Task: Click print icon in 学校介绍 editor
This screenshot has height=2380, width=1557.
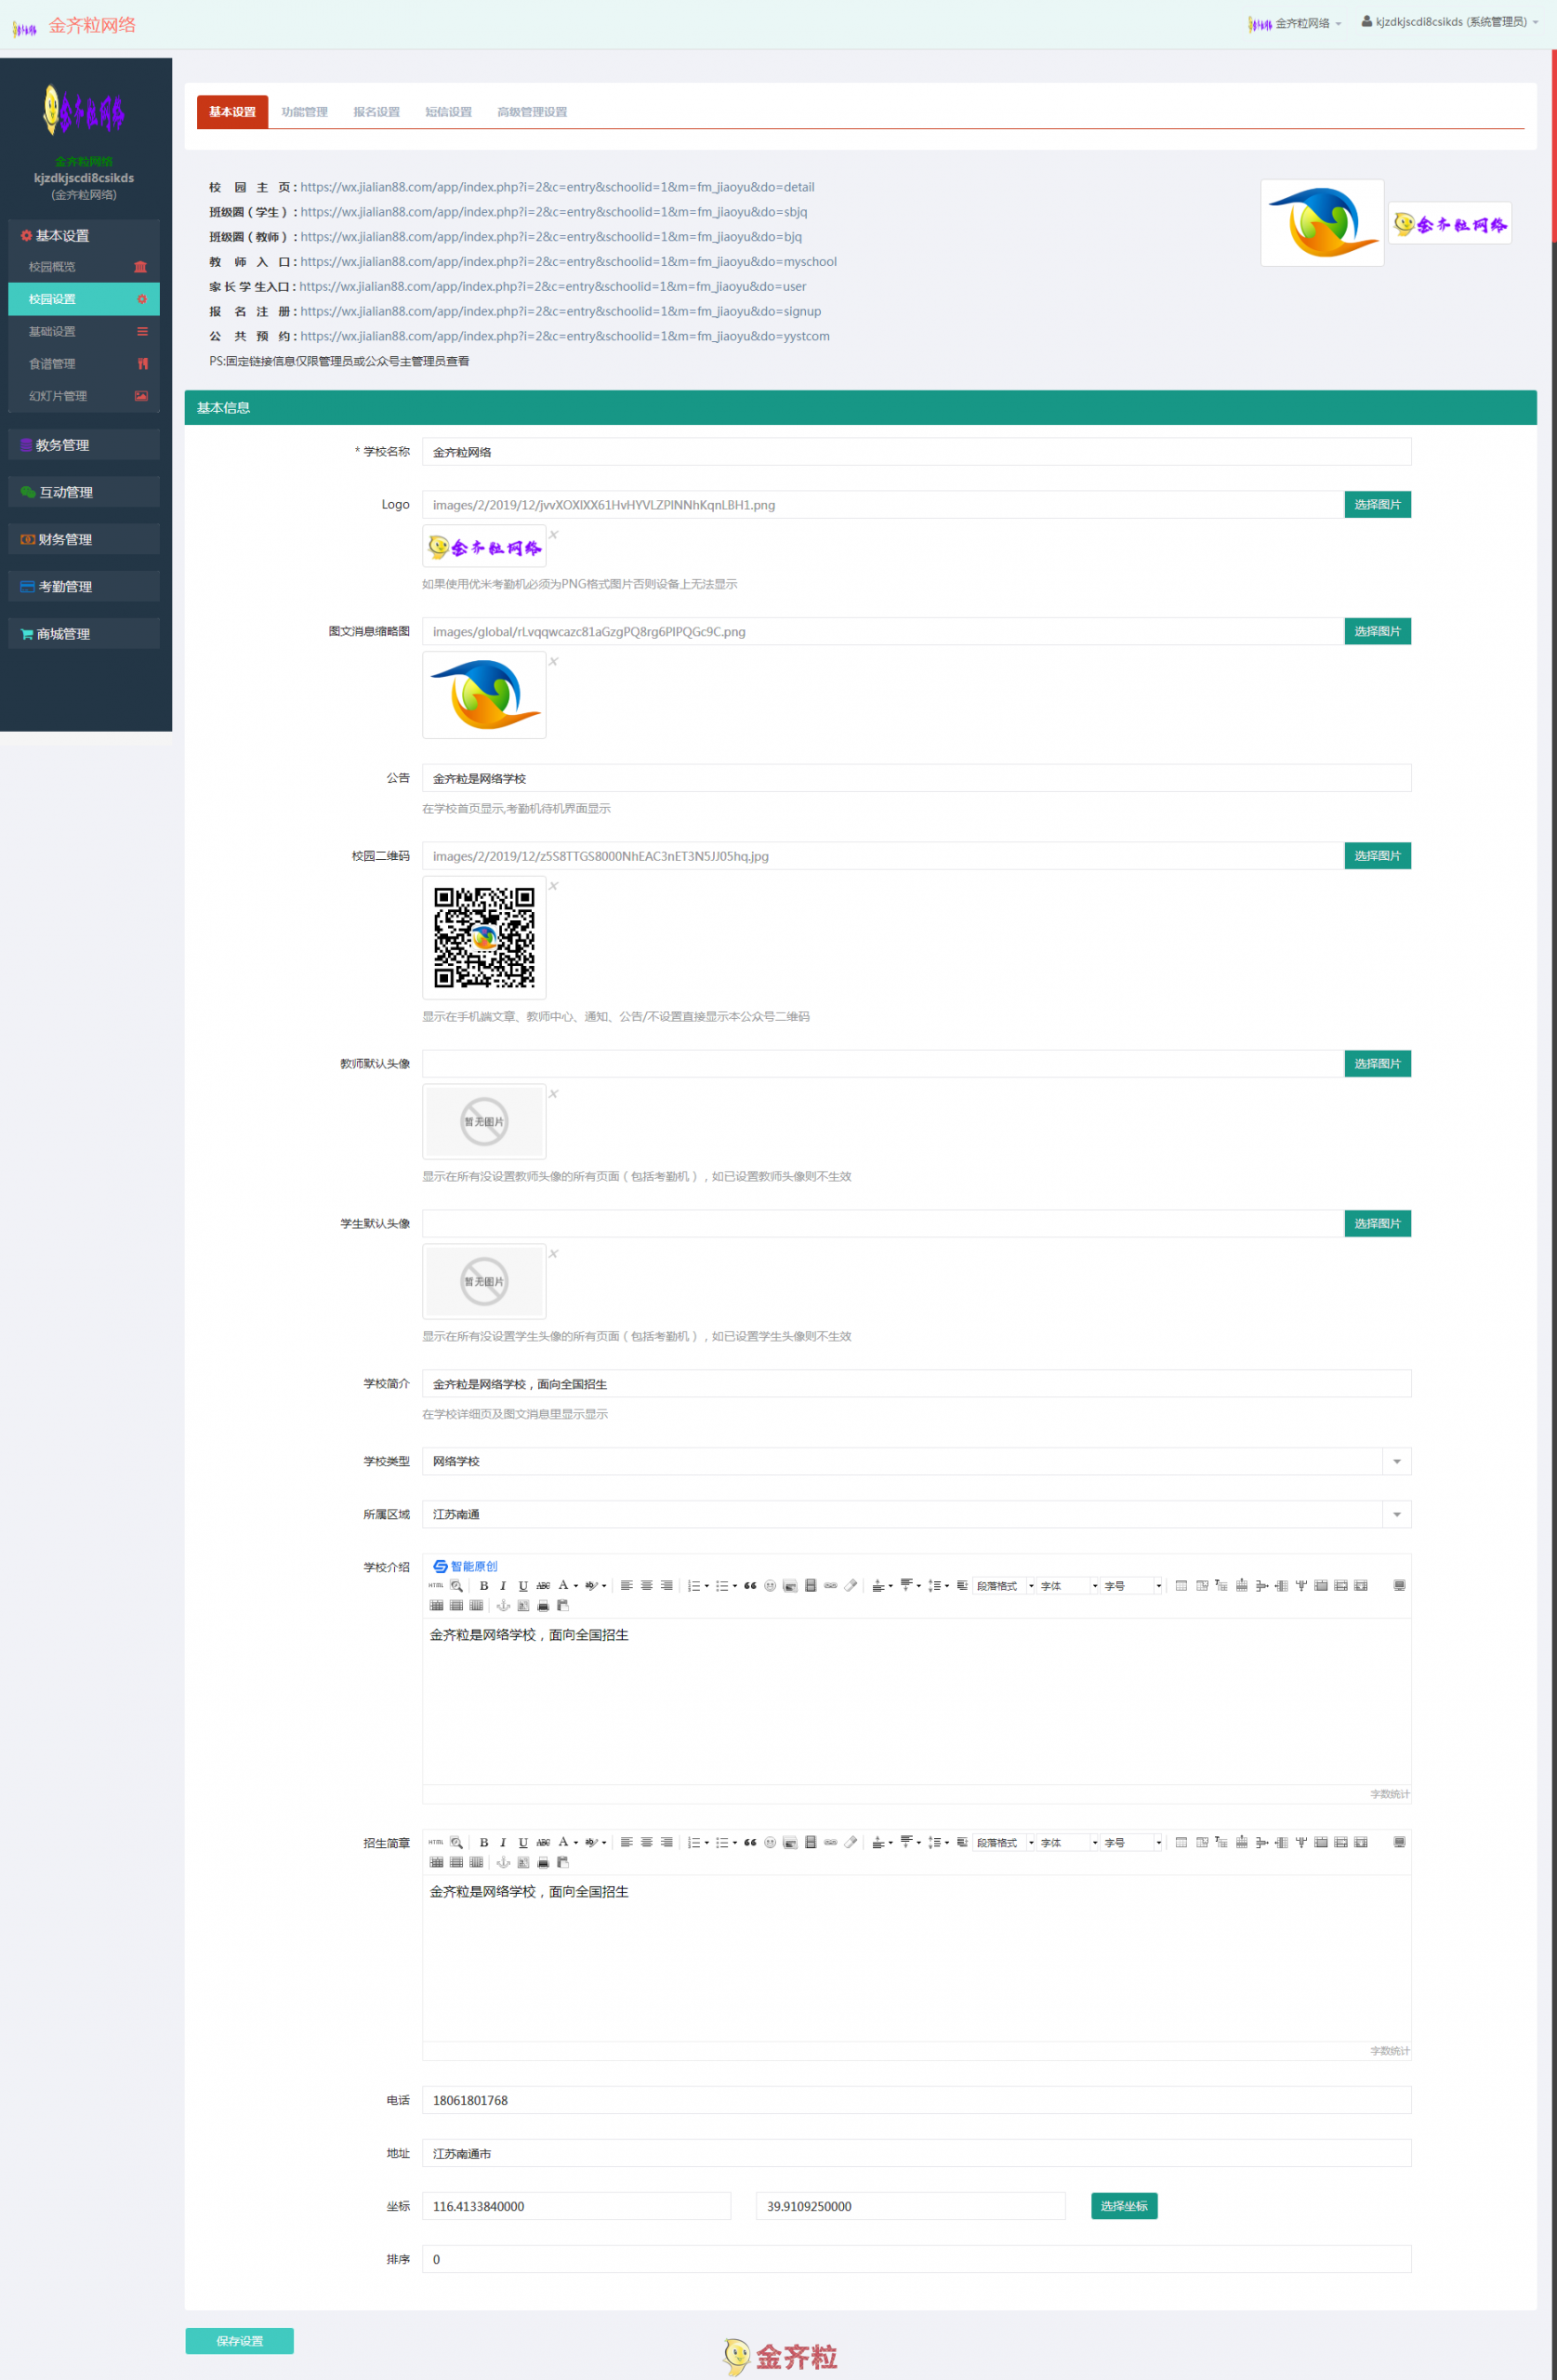Action: [x=543, y=1605]
